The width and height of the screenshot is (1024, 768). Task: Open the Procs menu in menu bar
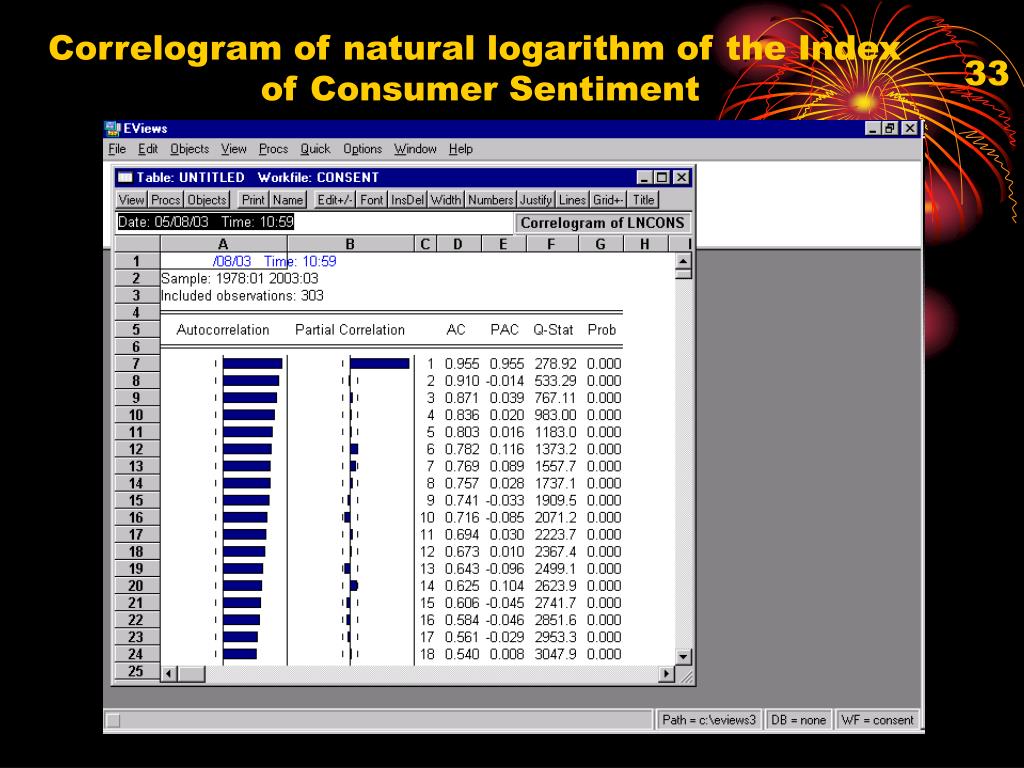tap(273, 149)
